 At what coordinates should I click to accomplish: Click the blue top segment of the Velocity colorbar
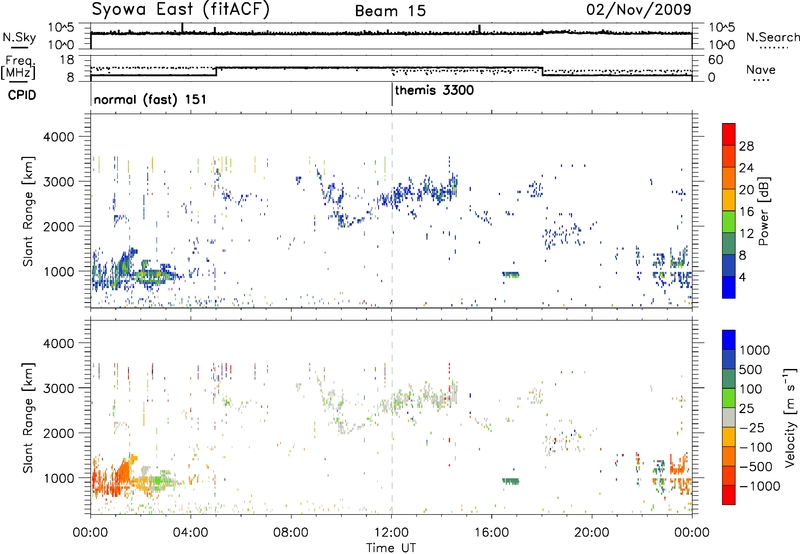[x=729, y=340]
